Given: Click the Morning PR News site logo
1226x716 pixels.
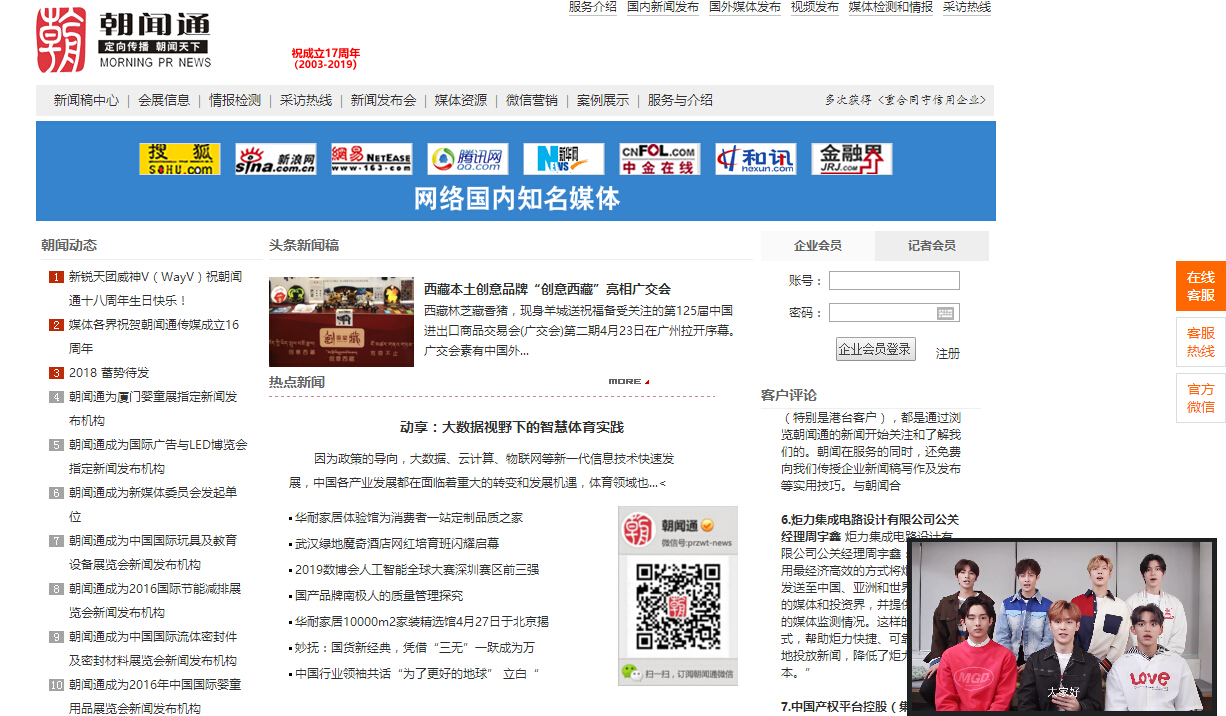Looking at the screenshot, I should (124, 40).
